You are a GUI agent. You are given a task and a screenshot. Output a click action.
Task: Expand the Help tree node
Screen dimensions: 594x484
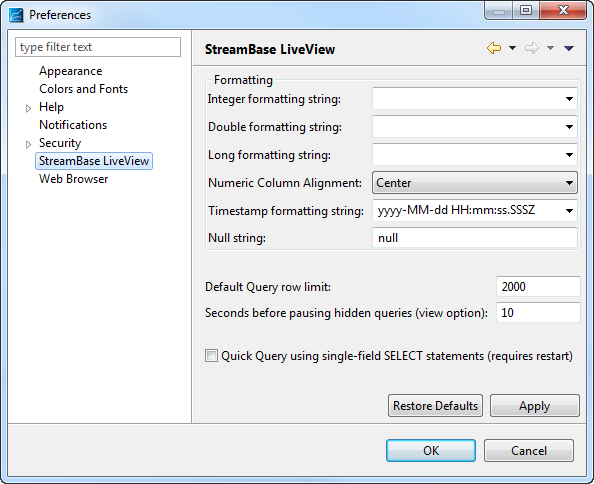(28, 108)
